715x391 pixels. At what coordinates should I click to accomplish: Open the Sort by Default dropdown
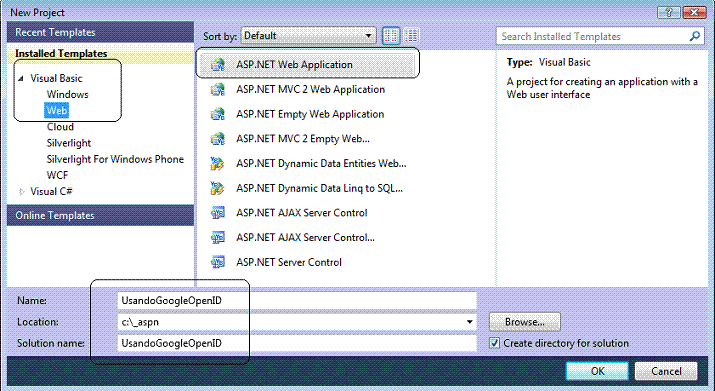tap(308, 36)
